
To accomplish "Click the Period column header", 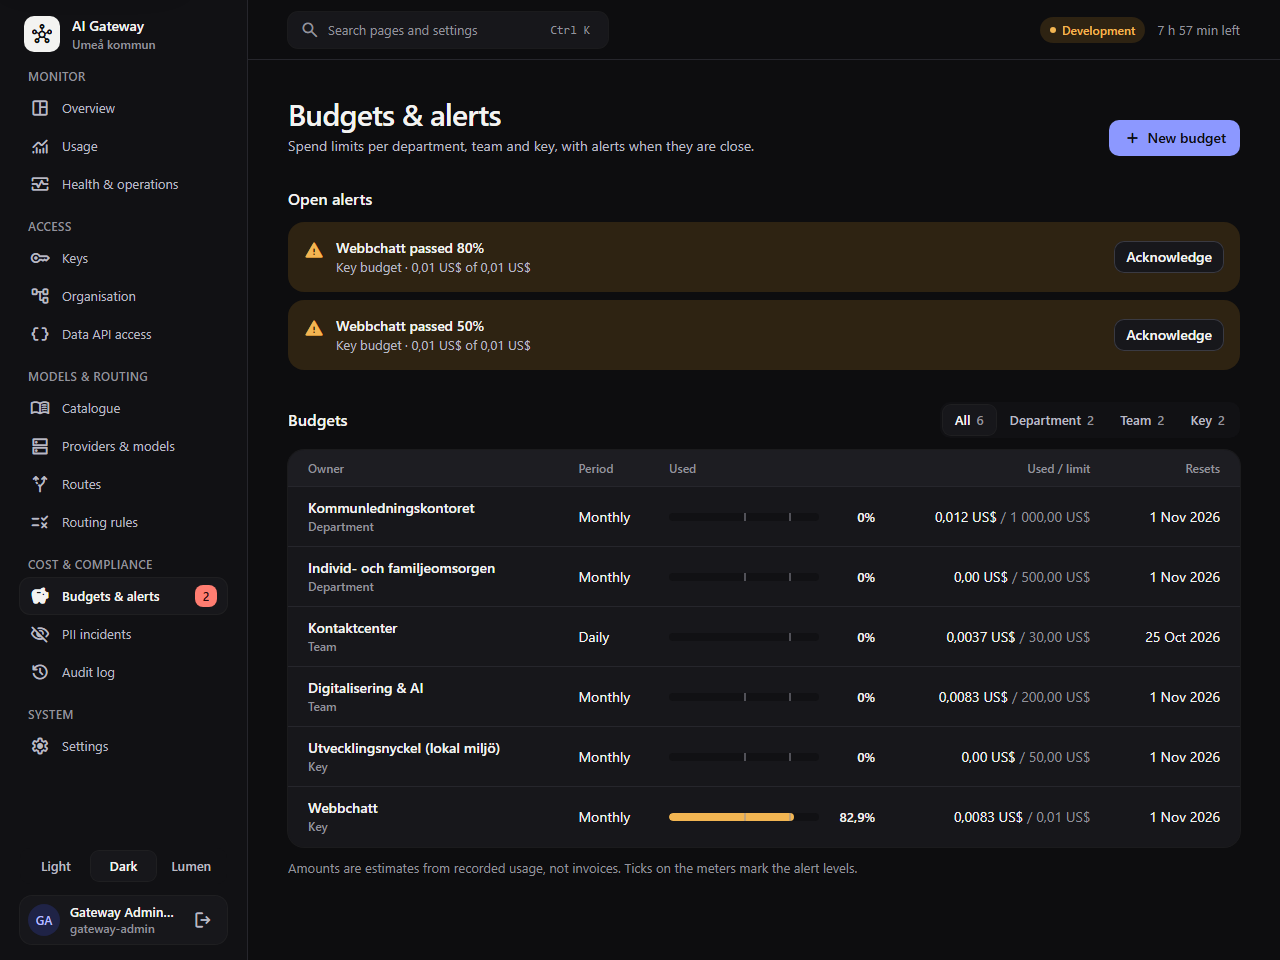I will [596, 468].
